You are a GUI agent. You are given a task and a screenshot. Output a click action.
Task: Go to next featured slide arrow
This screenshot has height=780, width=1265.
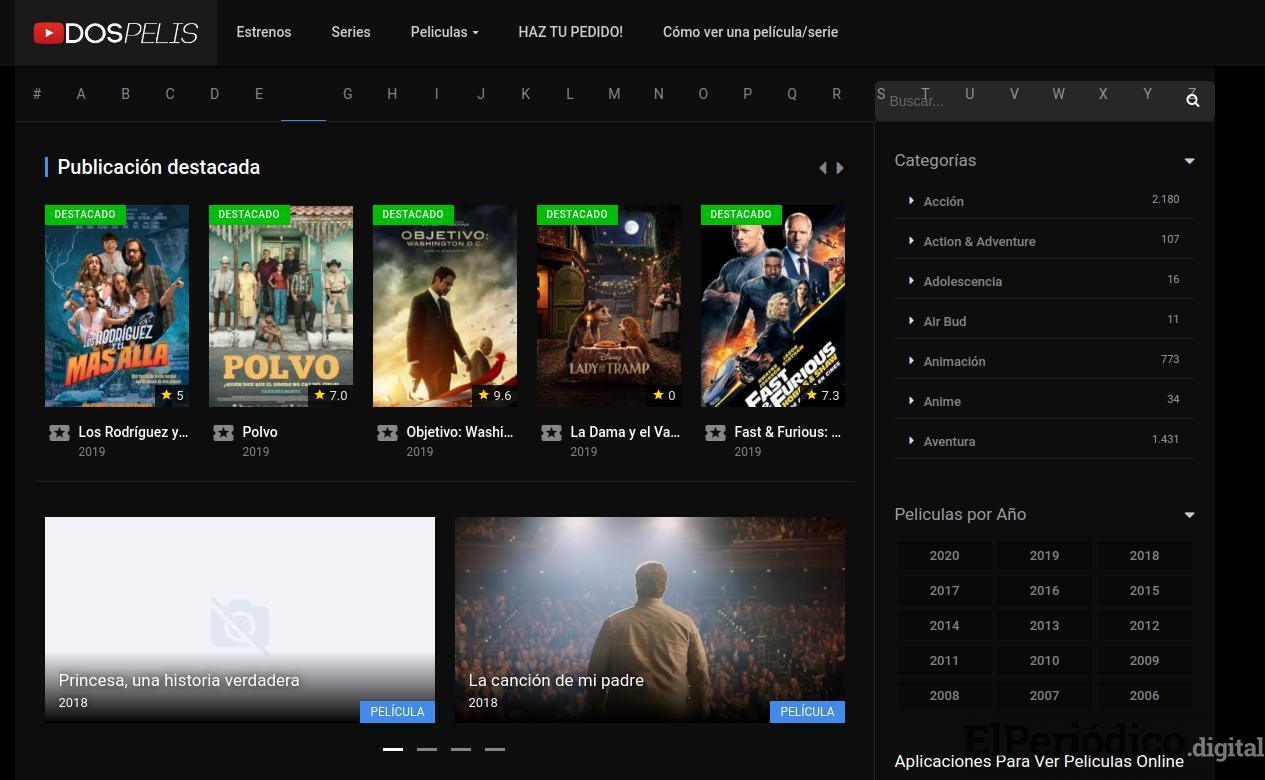tap(840, 168)
